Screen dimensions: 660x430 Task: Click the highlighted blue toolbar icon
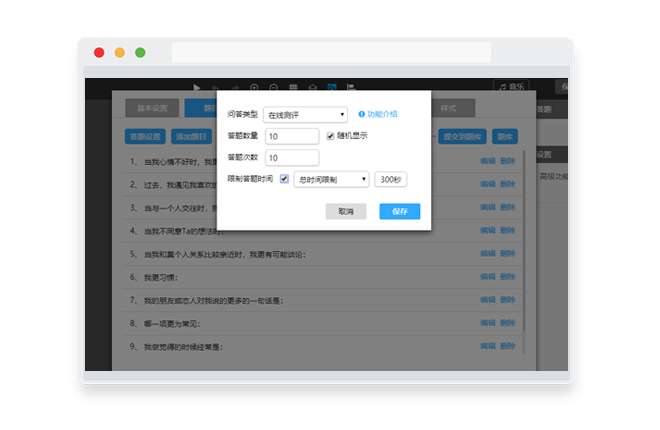332,87
